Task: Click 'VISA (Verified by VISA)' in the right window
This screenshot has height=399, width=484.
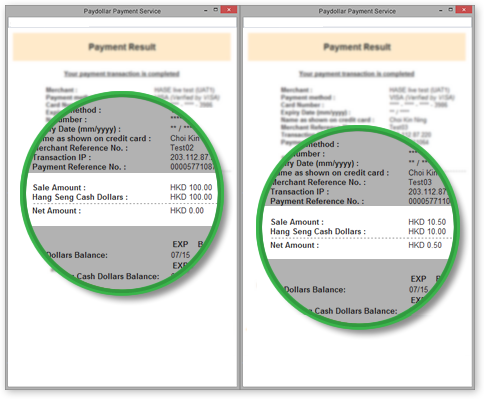Action: pos(422,97)
